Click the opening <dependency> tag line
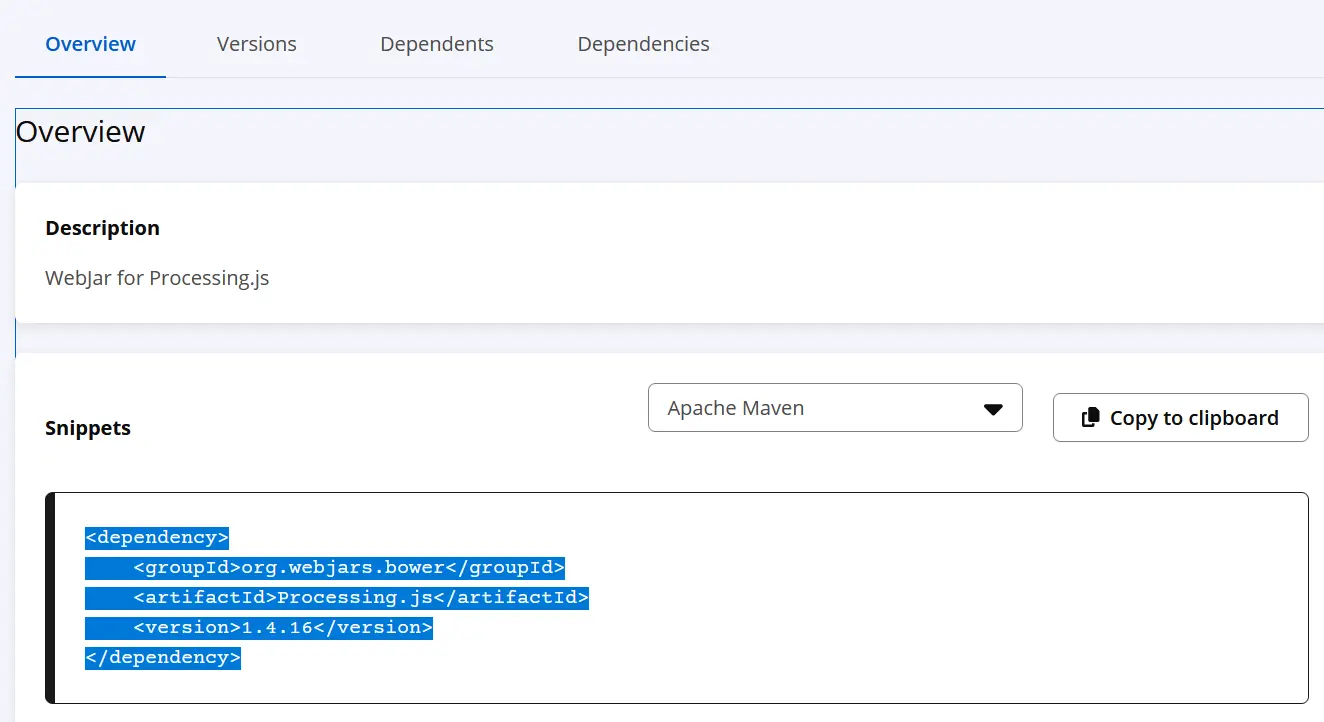Image resolution: width=1324 pixels, height=722 pixels. click(157, 538)
